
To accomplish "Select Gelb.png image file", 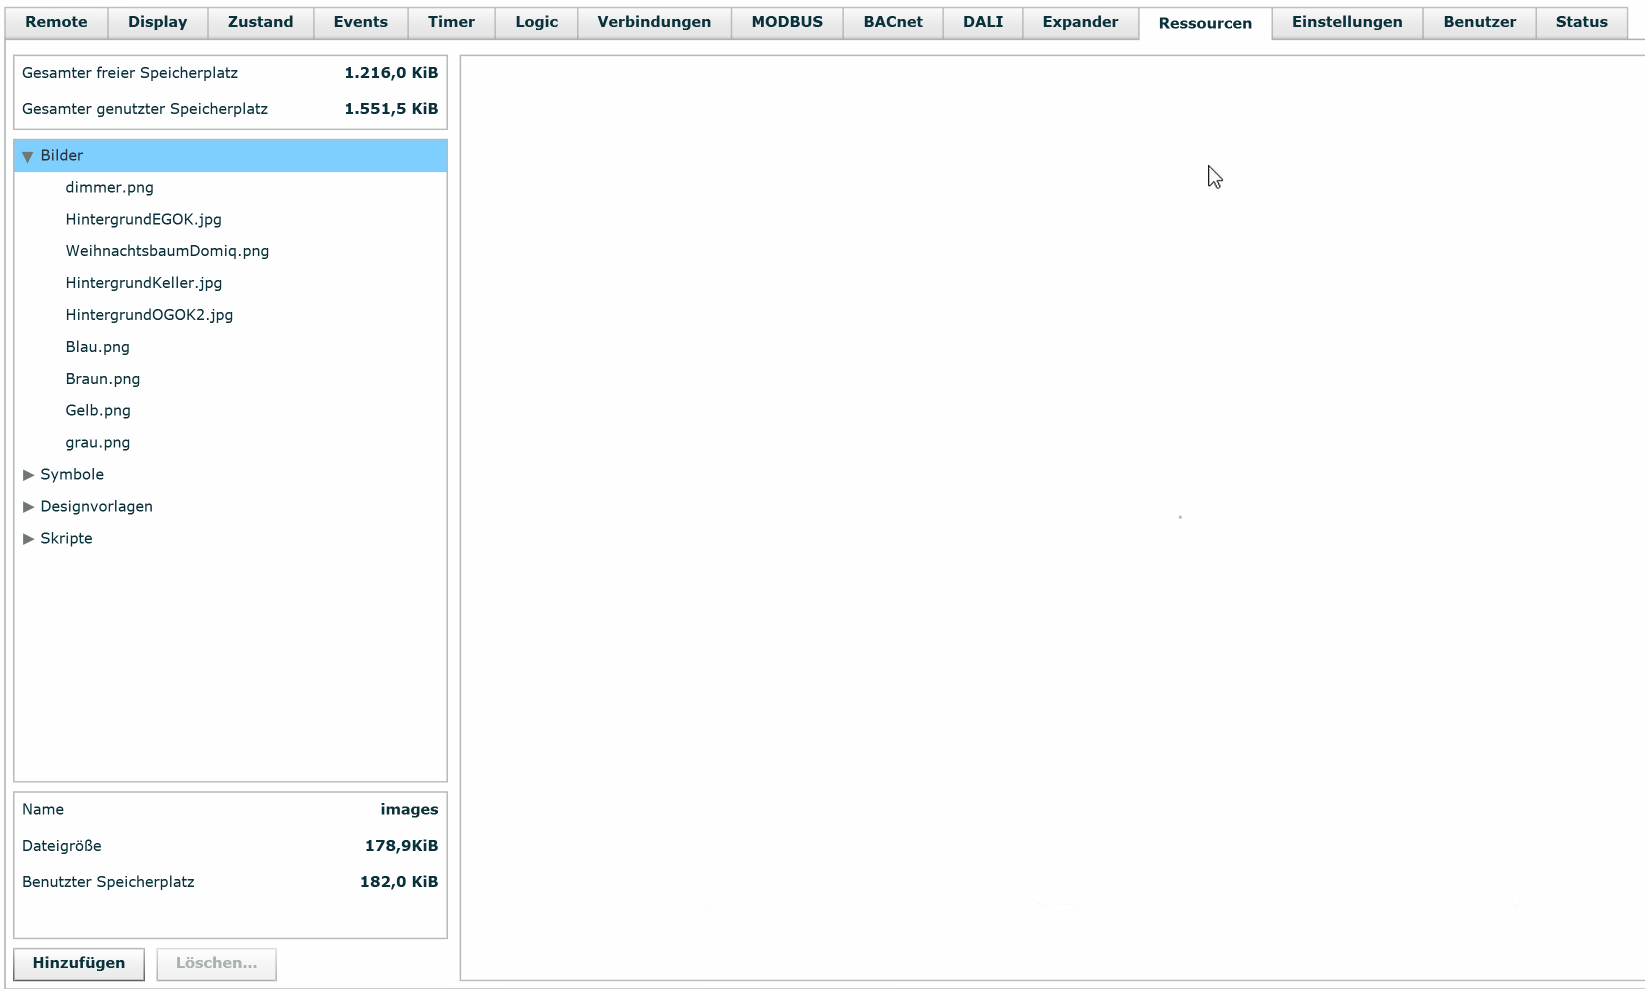I will [x=98, y=411].
